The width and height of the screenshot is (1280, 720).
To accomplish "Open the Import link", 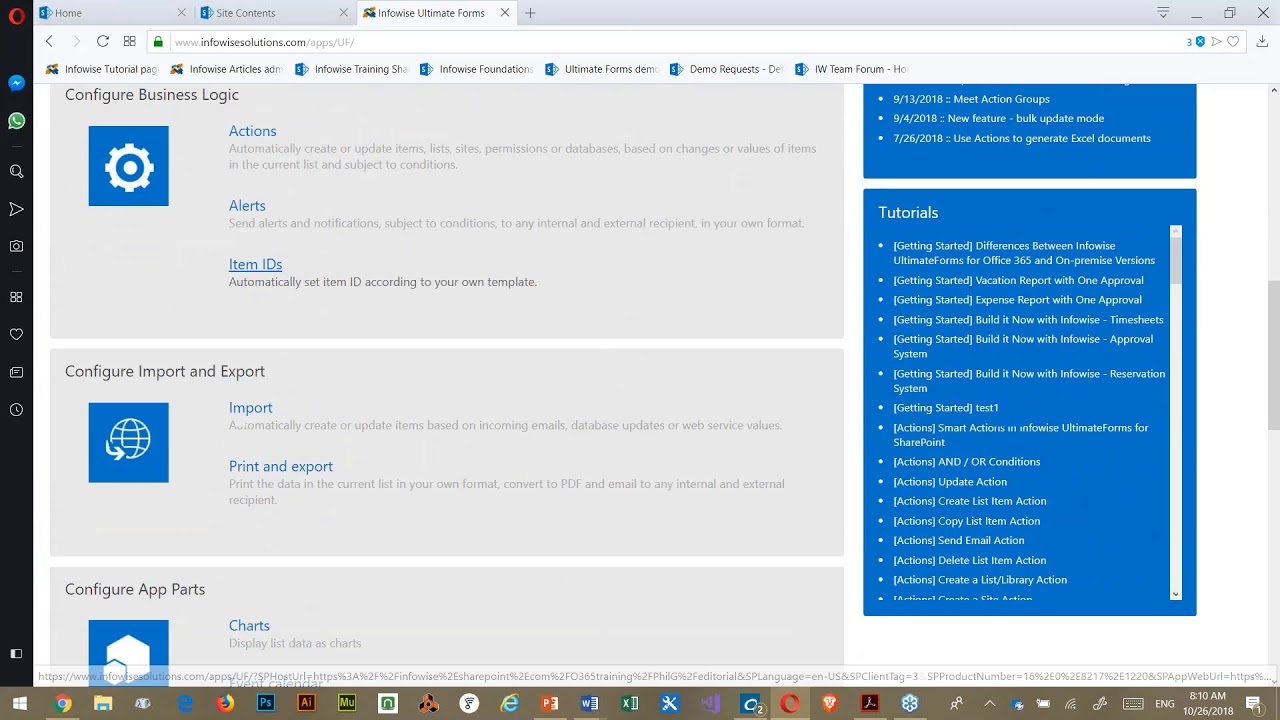I will tap(250, 408).
